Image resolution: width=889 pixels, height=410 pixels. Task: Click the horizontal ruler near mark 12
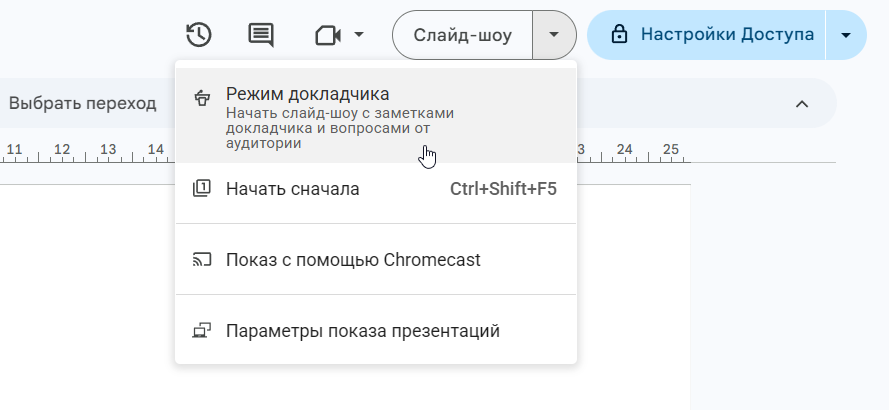[62, 151]
